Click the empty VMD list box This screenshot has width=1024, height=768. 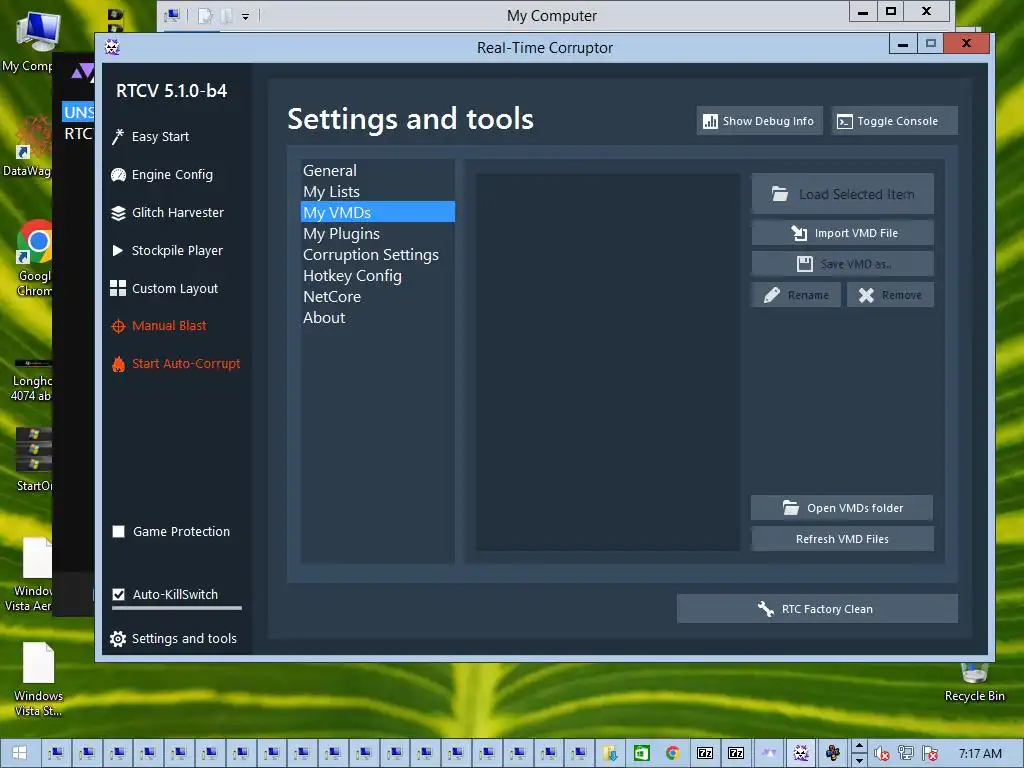607,362
